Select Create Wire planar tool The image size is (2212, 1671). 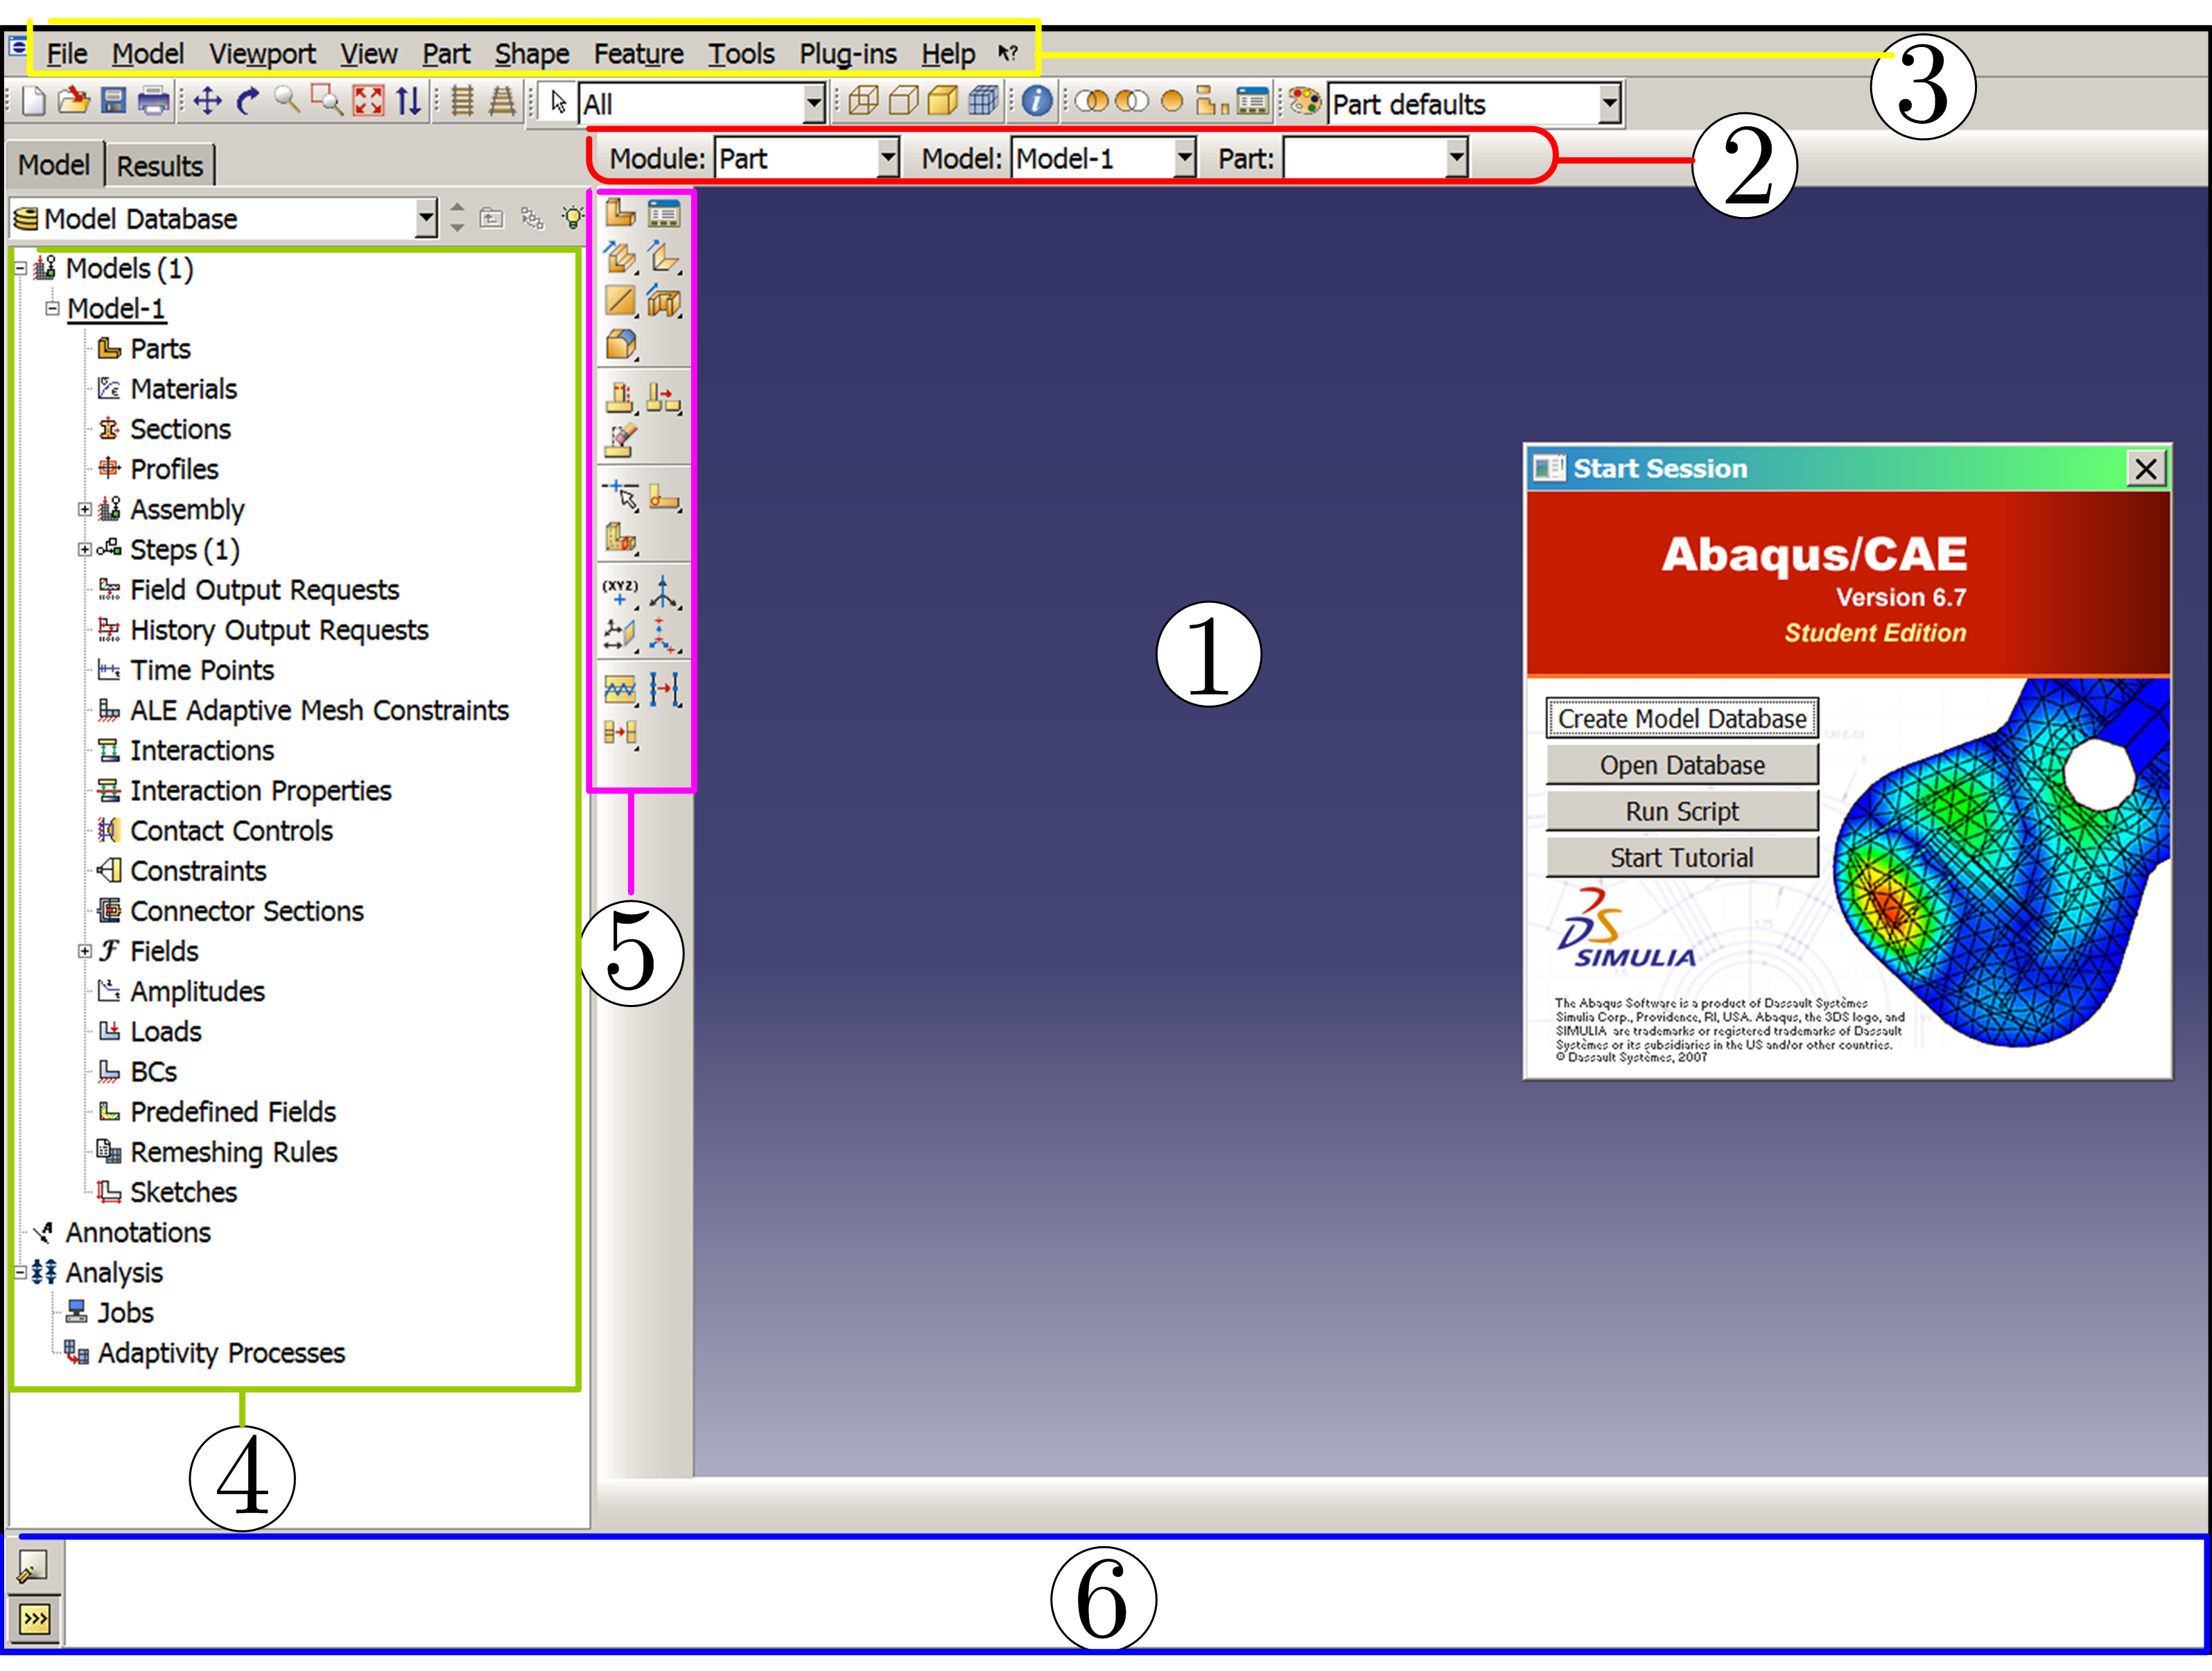click(x=620, y=301)
